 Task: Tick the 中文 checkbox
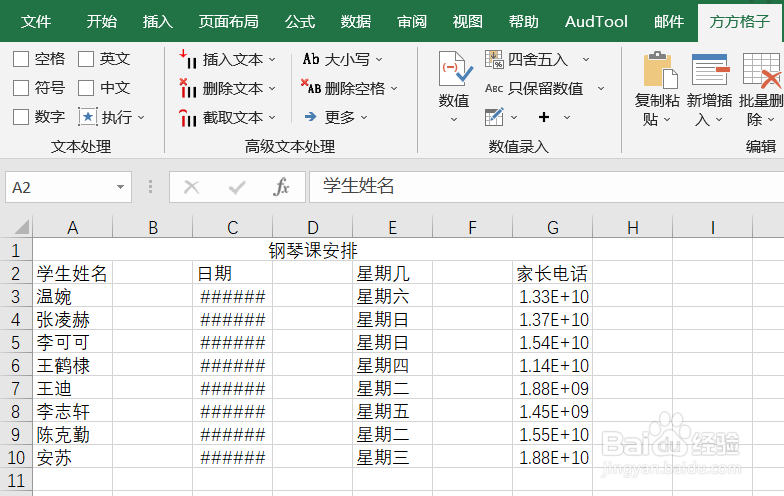pos(86,88)
